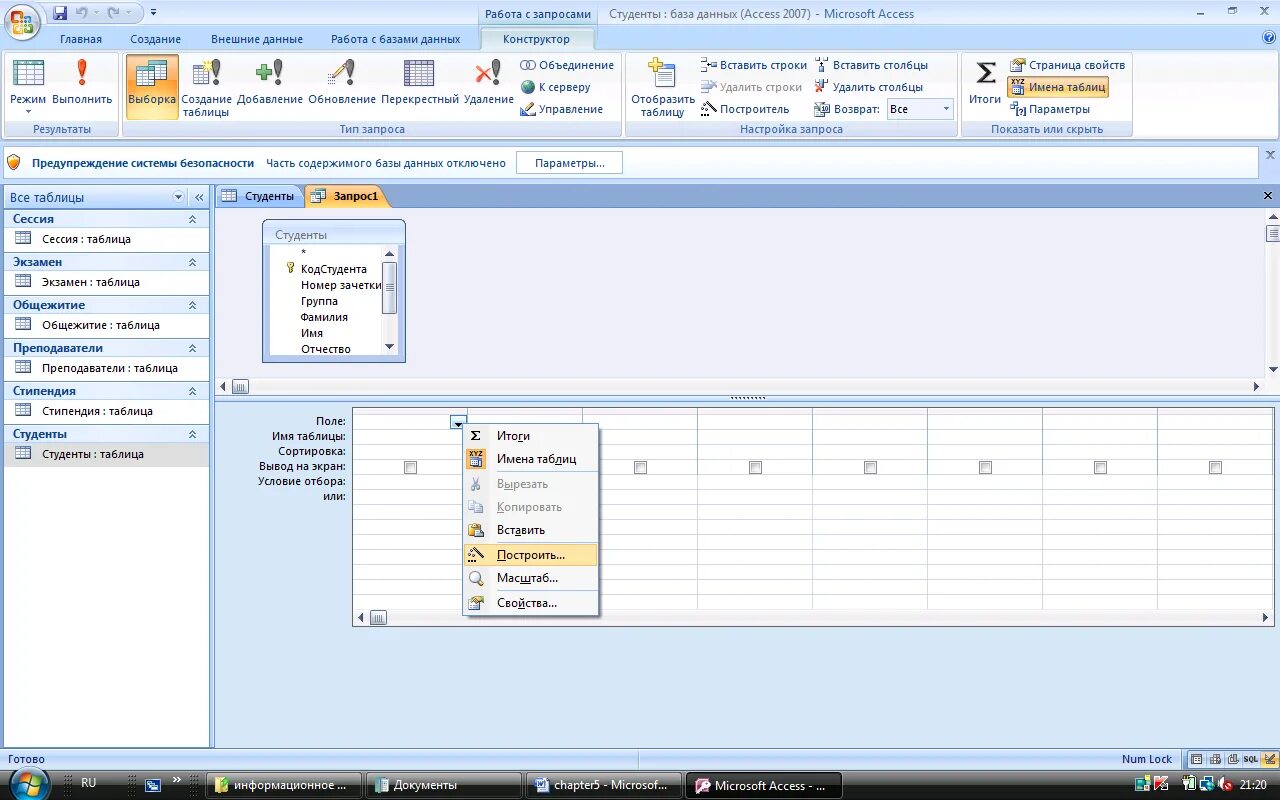Open Работа с базами данных tab
1280x800 pixels.
coord(396,39)
